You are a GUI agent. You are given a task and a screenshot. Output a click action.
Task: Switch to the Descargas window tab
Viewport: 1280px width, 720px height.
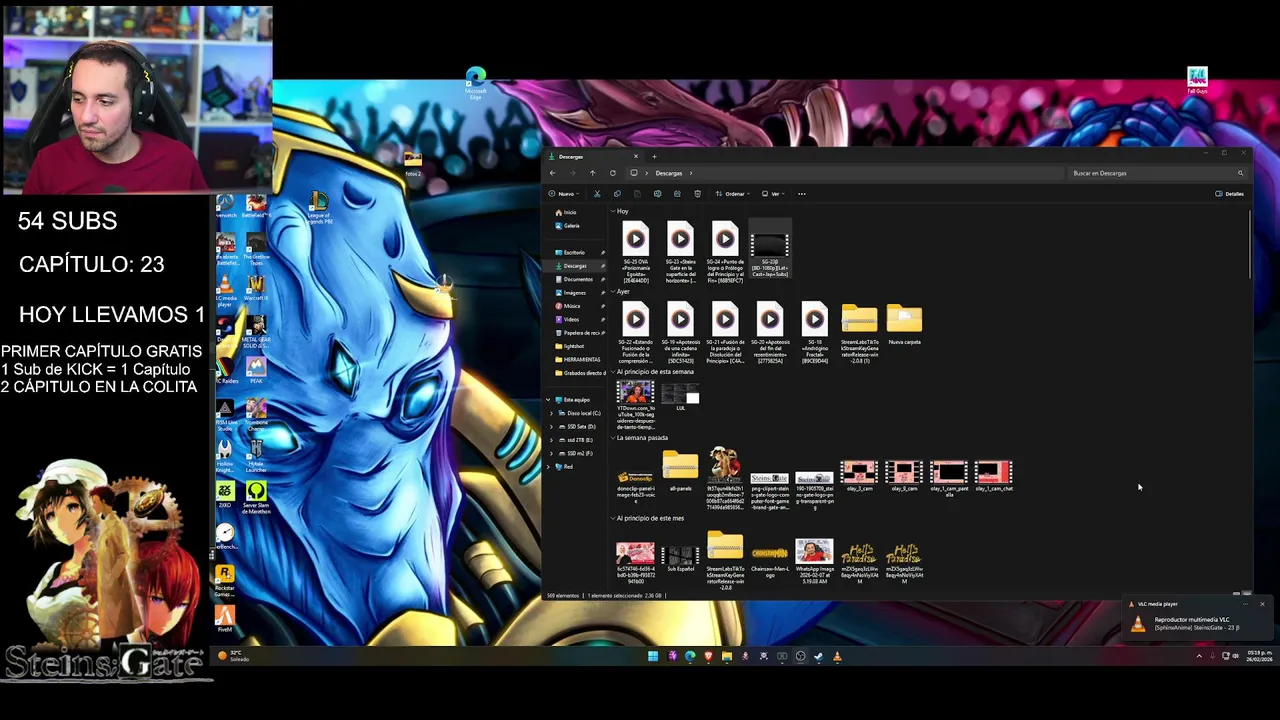coord(594,157)
